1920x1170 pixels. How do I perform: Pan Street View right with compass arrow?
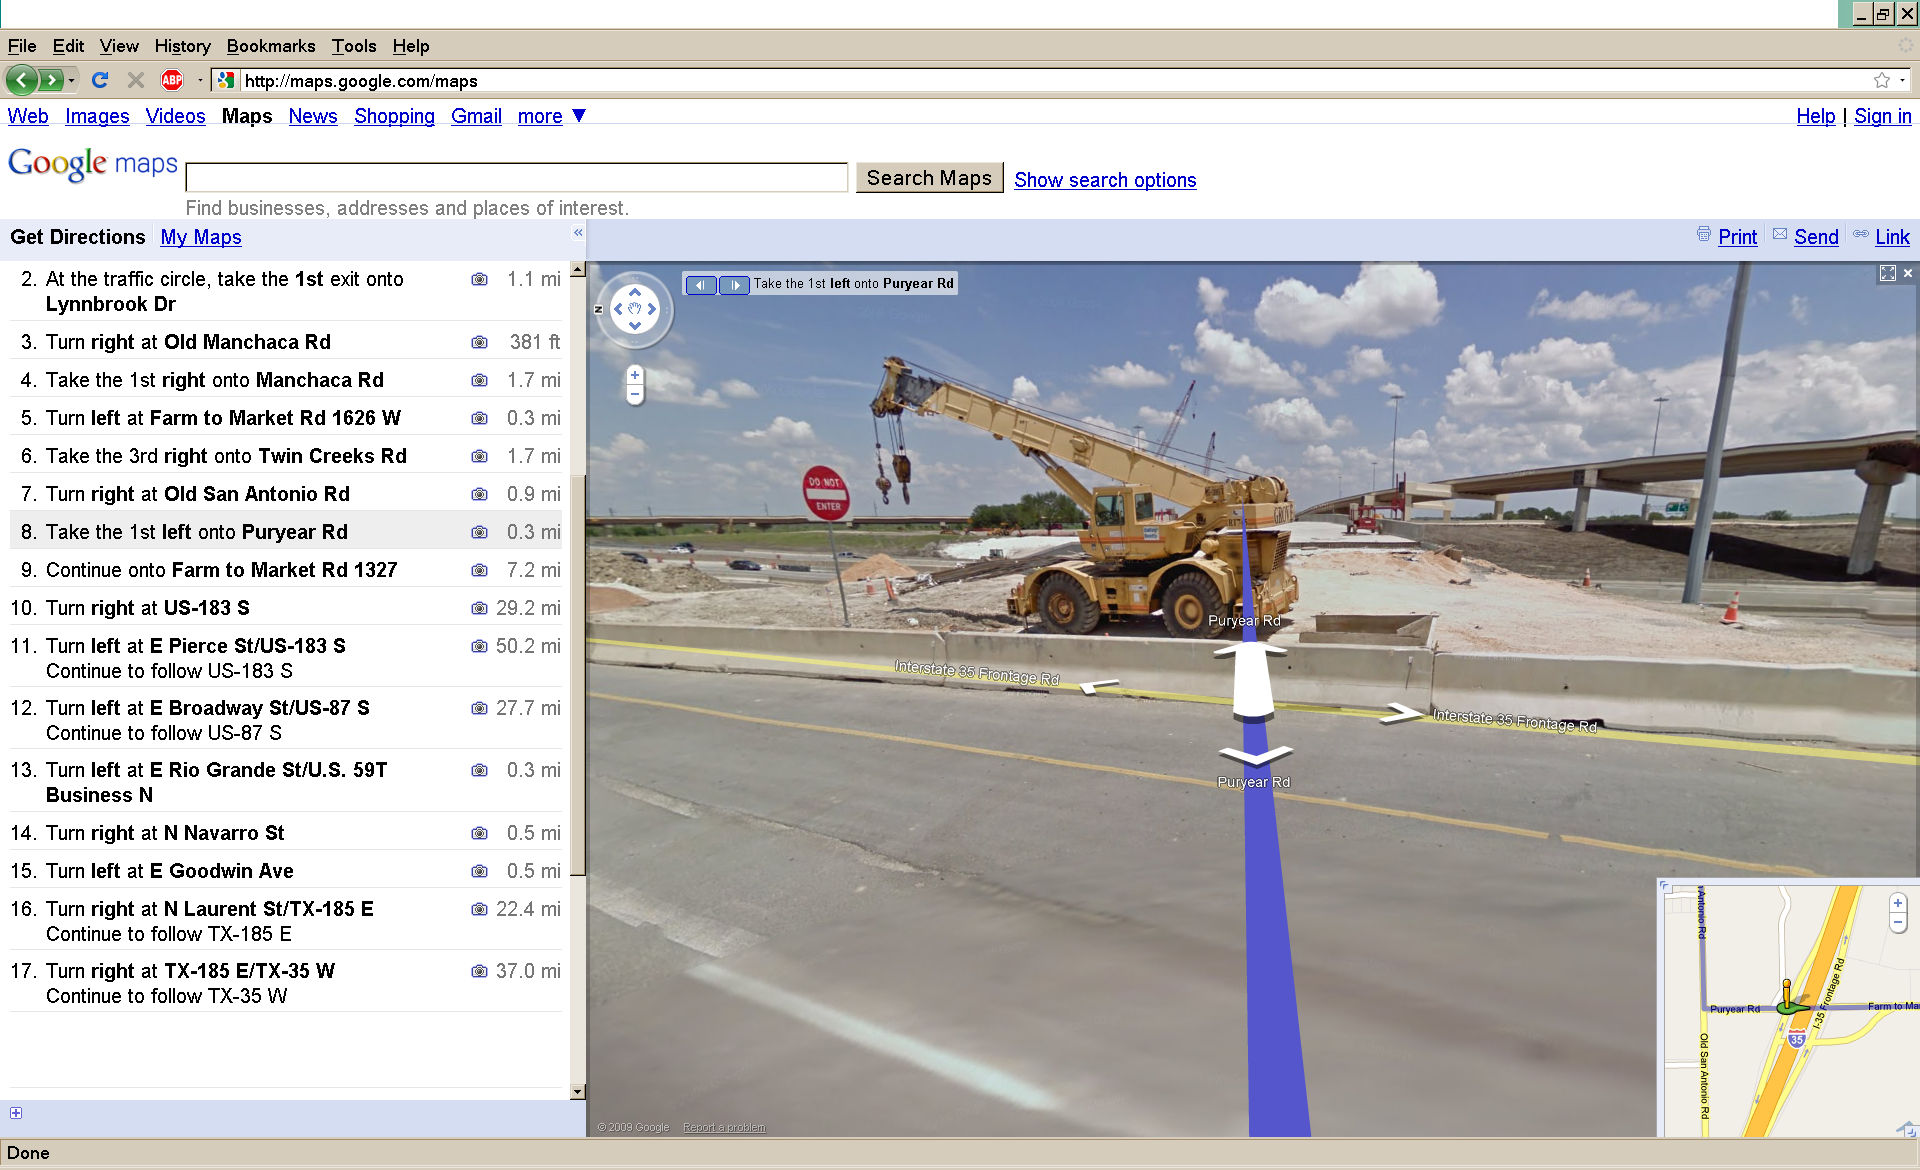(x=652, y=309)
